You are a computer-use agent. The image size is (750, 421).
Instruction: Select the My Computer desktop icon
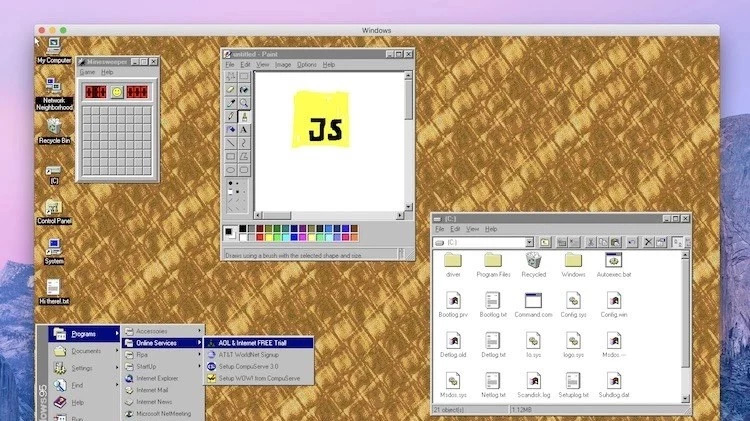pyautogui.click(x=54, y=51)
